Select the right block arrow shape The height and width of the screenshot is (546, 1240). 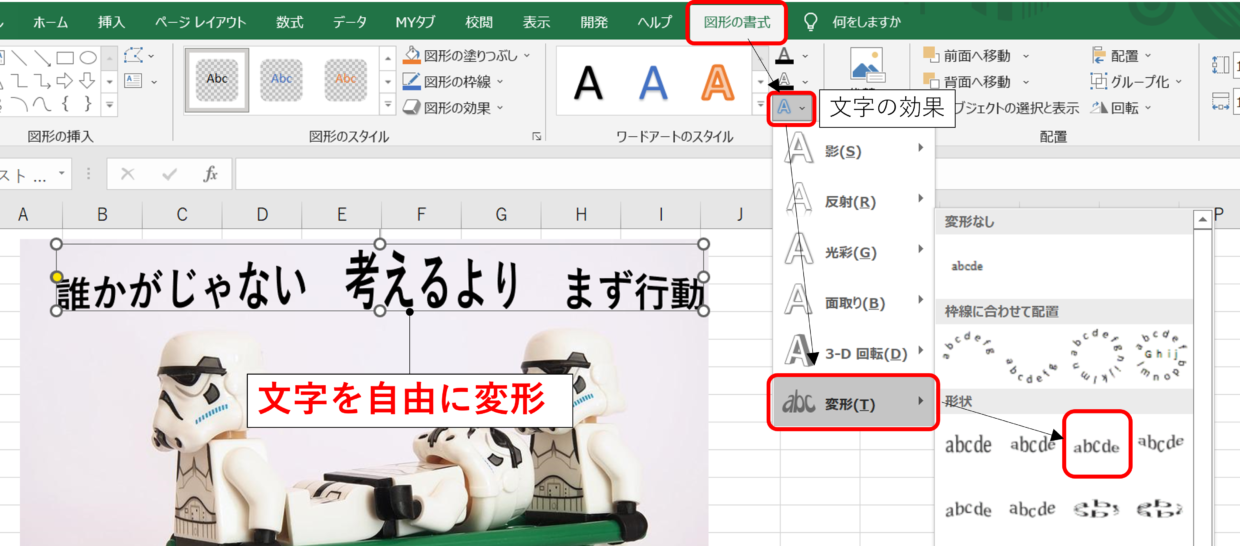[65, 80]
